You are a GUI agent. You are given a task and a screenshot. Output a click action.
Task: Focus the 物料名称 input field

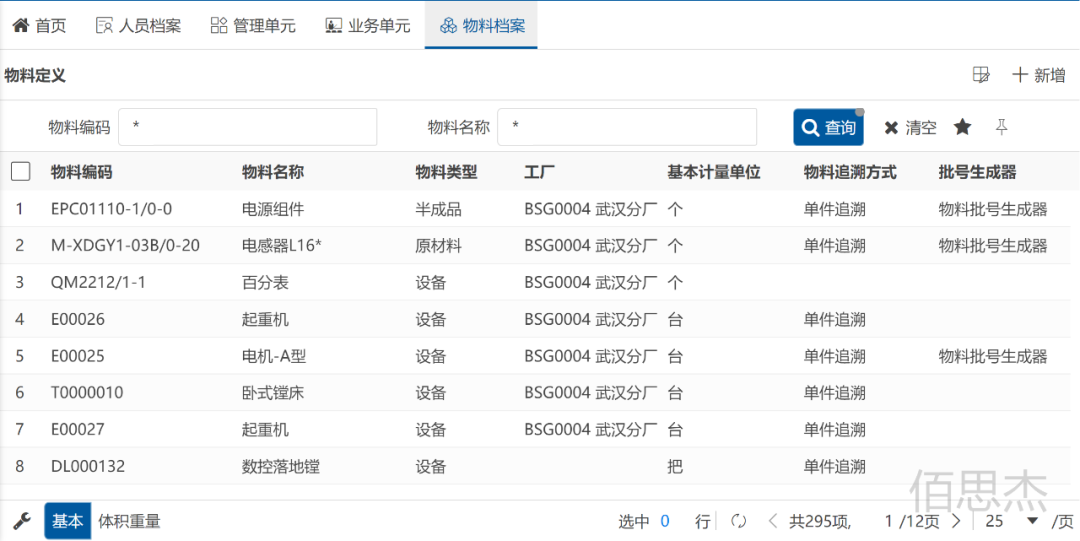626,127
